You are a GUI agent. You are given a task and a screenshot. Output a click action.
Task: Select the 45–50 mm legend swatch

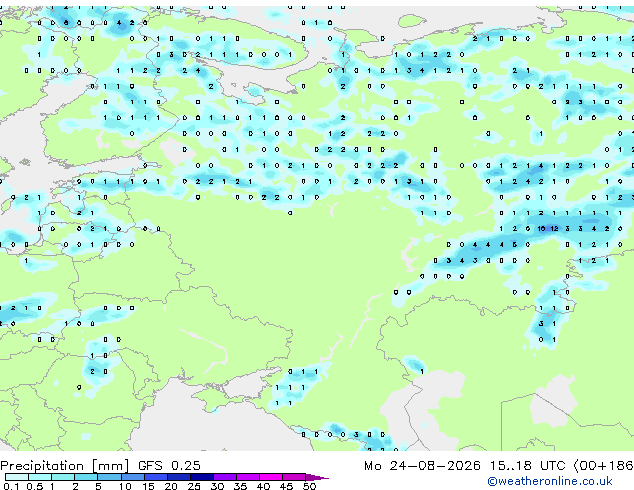294,477
